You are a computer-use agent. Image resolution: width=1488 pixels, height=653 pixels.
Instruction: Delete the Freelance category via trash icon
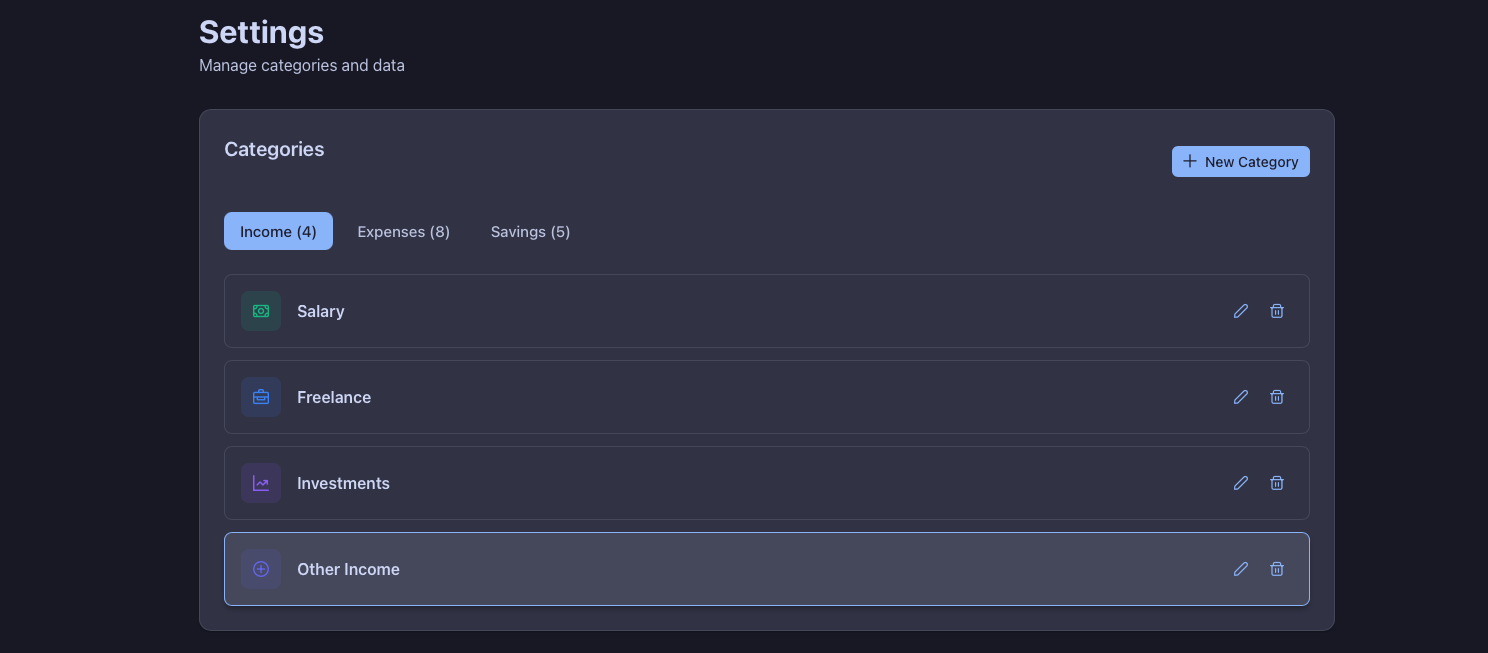coord(1277,397)
